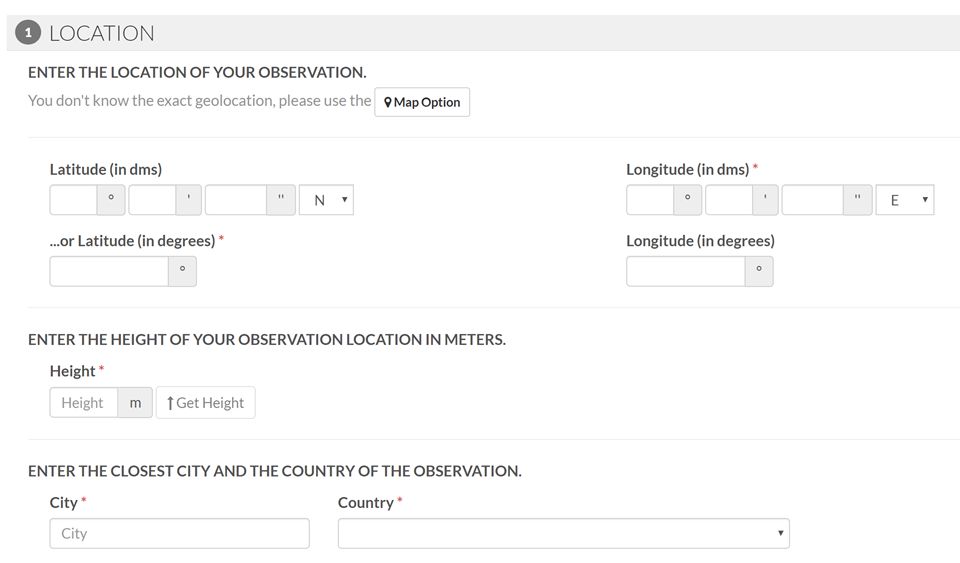Focus the decimal Longitude (in degrees) field
Viewport: 960px width, 563px height.
click(x=686, y=271)
